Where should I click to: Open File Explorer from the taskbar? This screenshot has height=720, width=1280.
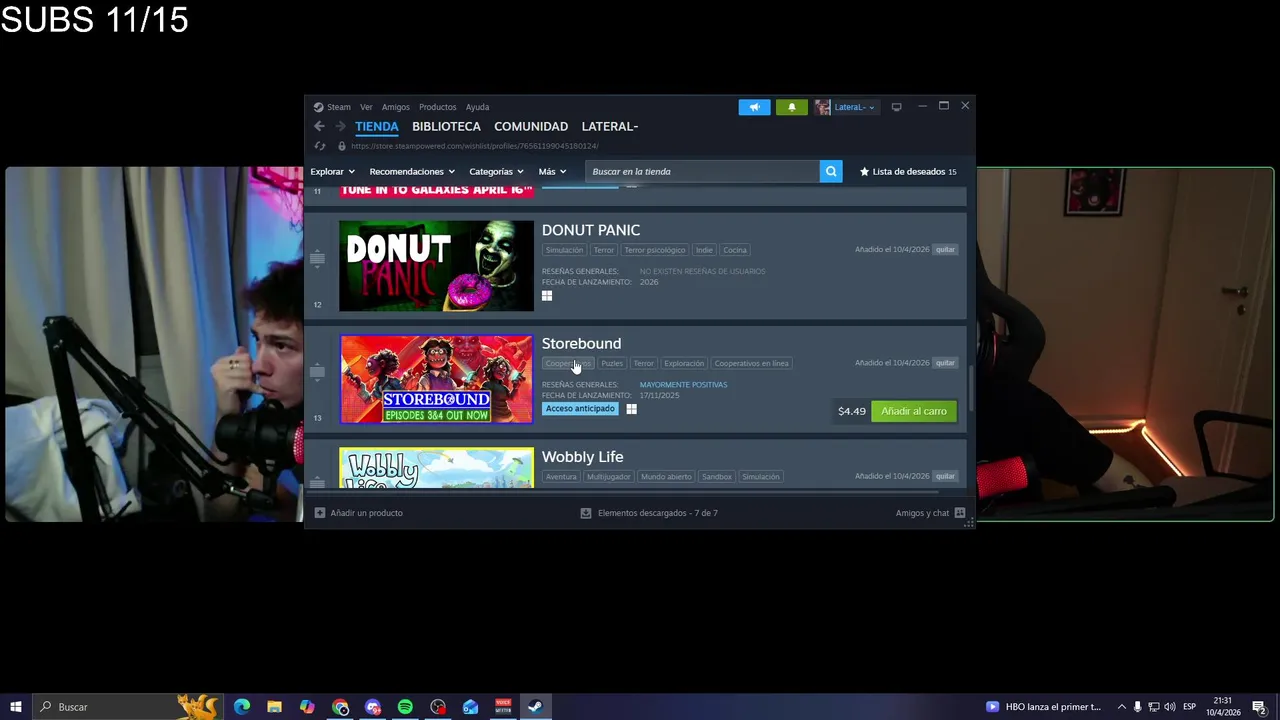[x=274, y=707]
